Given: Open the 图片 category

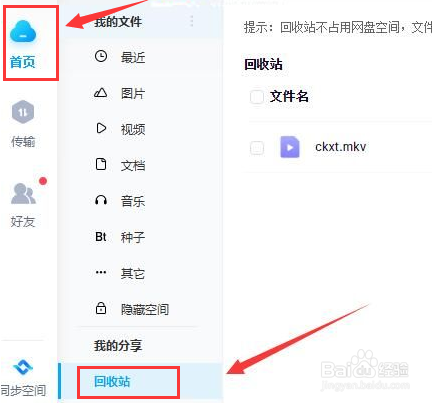Looking at the screenshot, I should coord(133,93).
